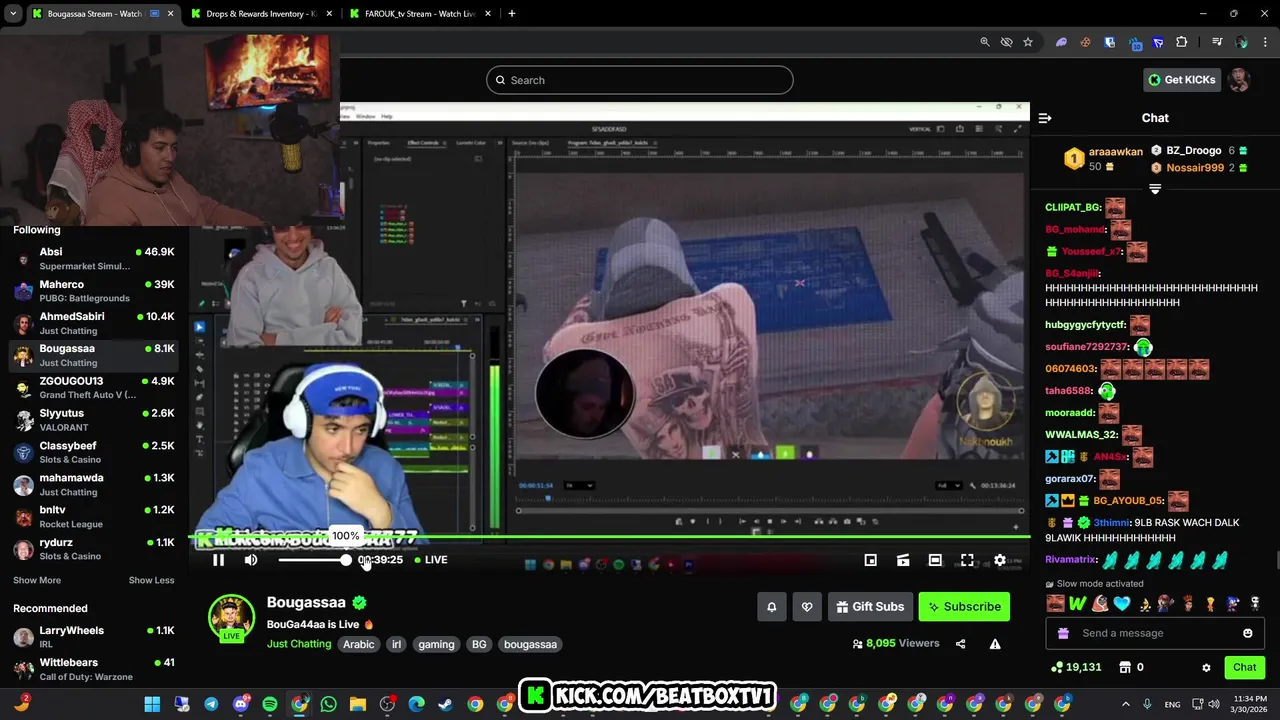Jump to LIVE in the player
Viewport: 1280px width, 720px height.
point(431,560)
